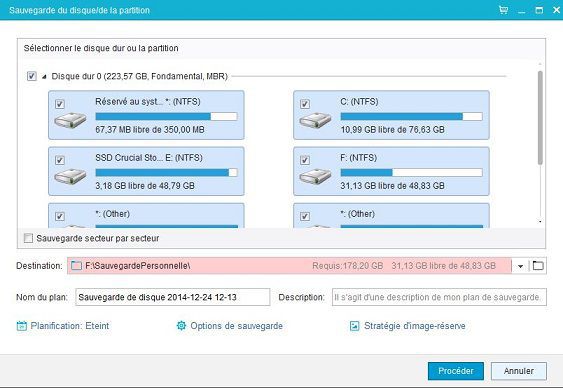Click usage bar of SSD Crucial E: partition
Image resolution: width=563 pixels, height=388 pixels.
coord(166,173)
